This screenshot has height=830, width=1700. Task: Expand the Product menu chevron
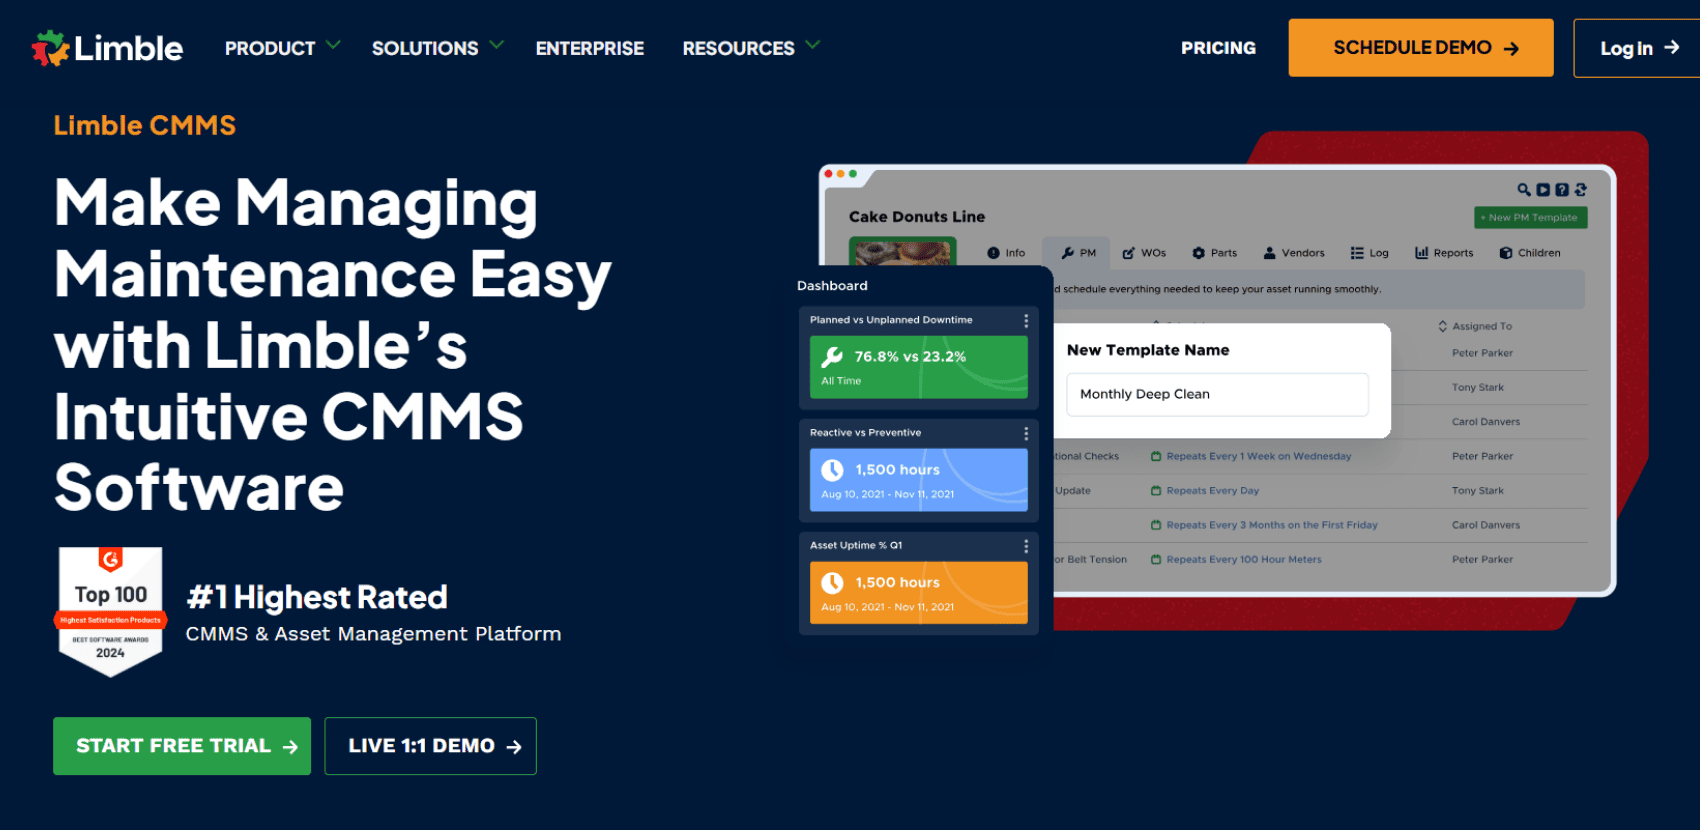(x=334, y=45)
